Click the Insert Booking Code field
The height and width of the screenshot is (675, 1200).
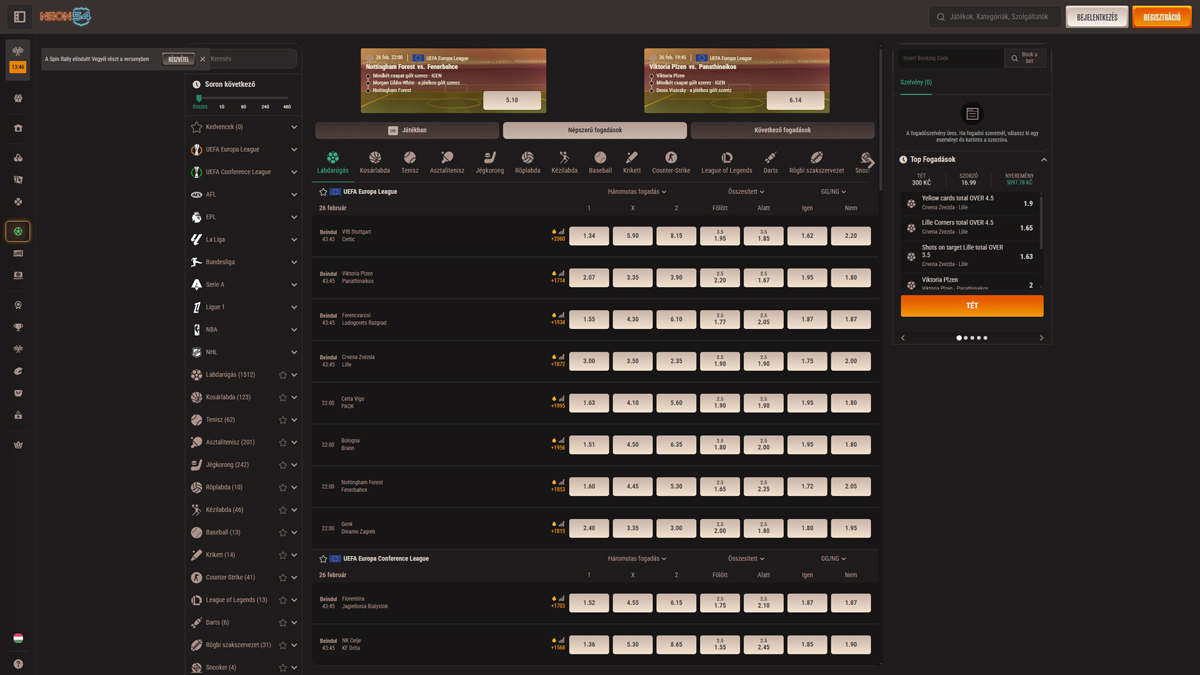(948, 59)
